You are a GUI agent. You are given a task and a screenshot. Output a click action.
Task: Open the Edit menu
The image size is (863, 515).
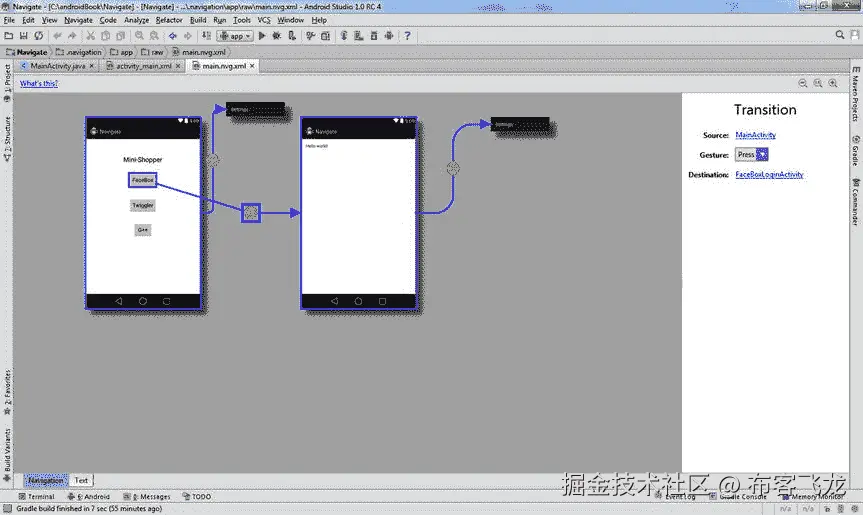[x=28, y=20]
